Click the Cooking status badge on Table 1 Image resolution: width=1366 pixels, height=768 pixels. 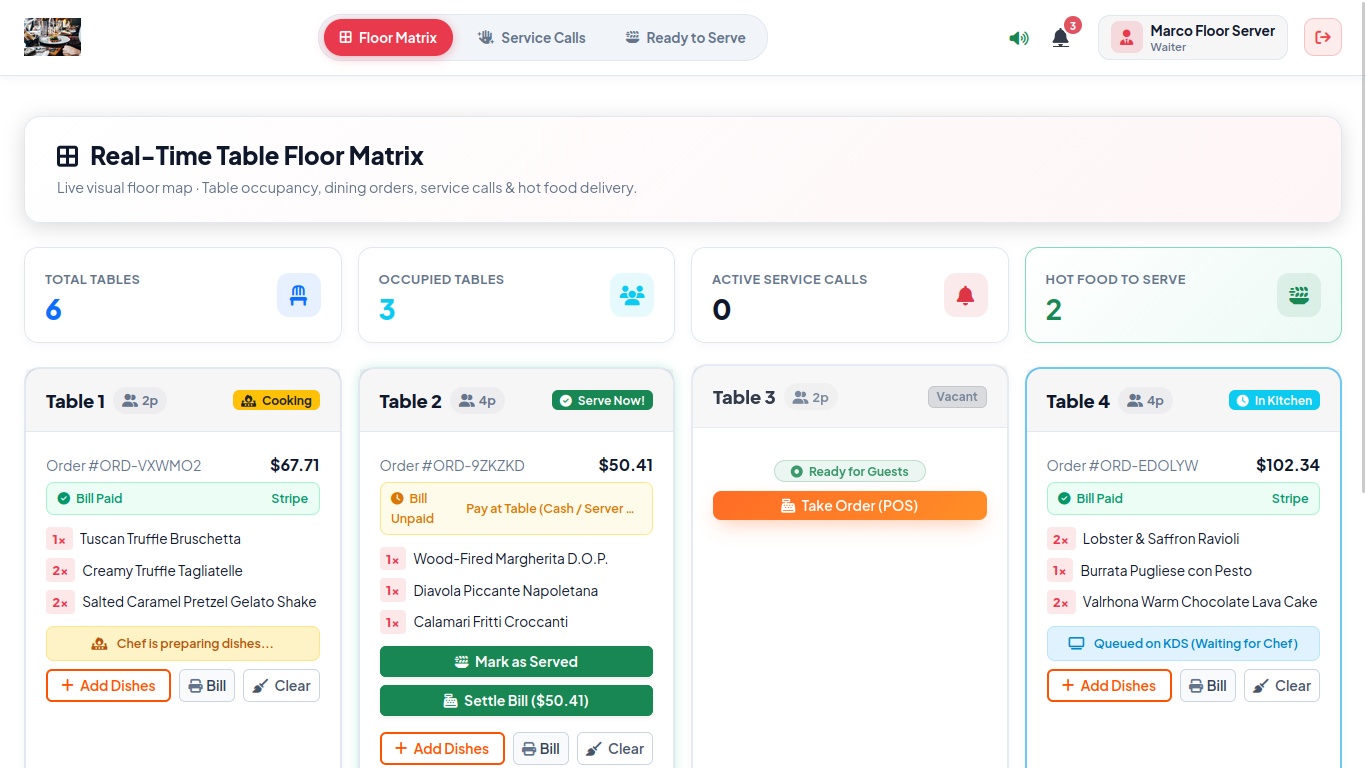click(276, 401)
